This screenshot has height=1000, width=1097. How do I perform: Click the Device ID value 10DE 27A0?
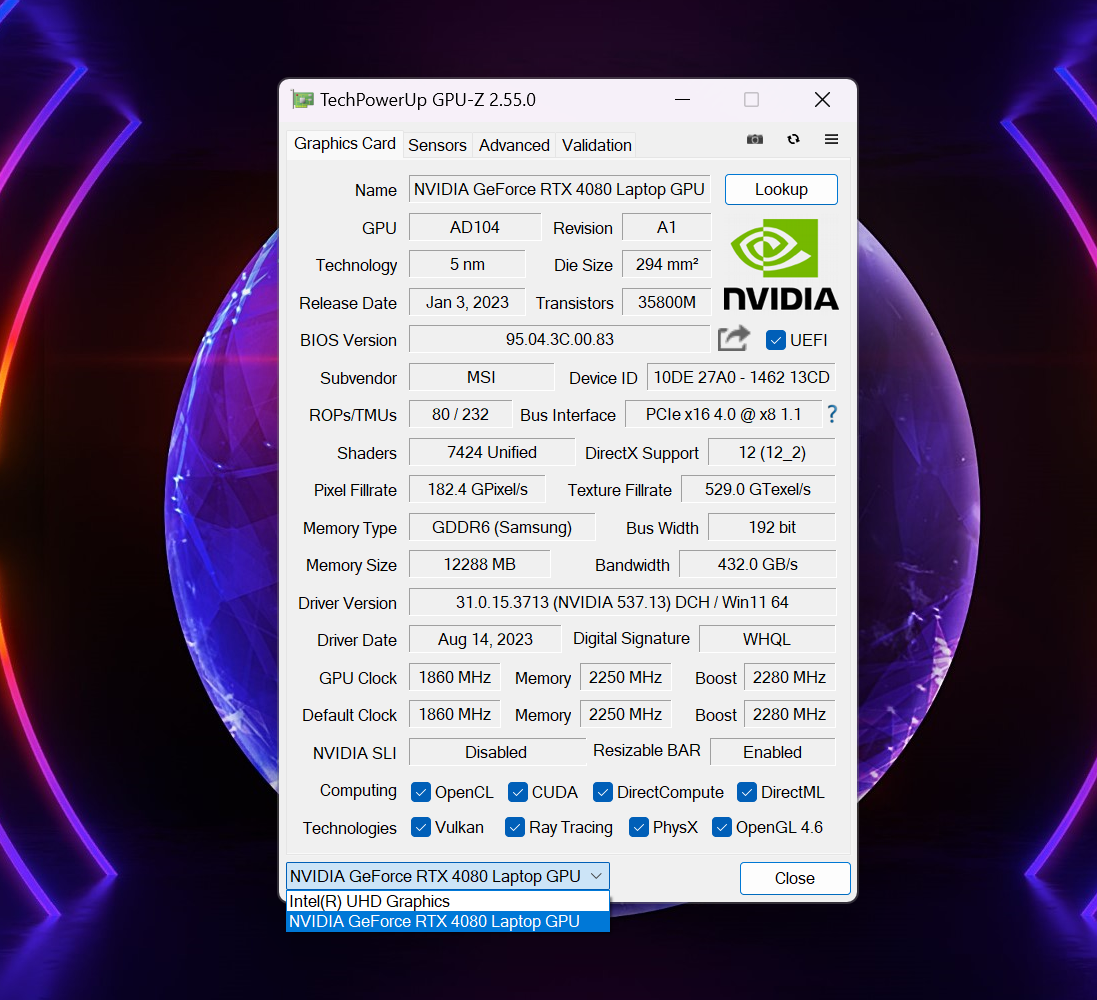741,377
